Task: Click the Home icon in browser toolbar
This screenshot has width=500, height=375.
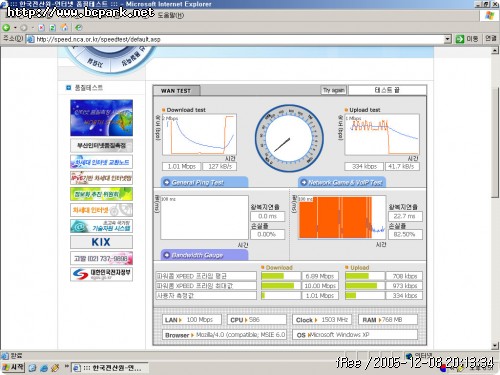Action: point(65,27)
